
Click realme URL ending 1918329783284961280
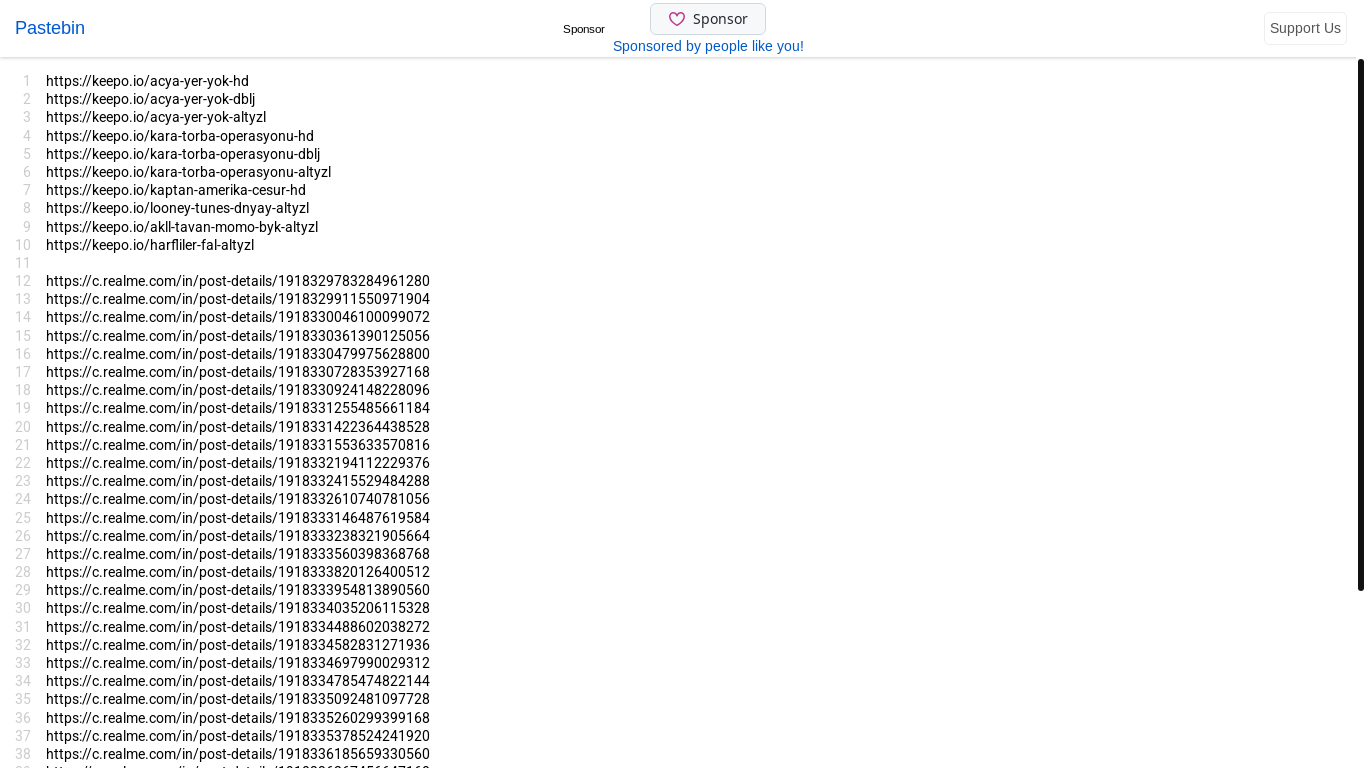(x=238, y=281)
